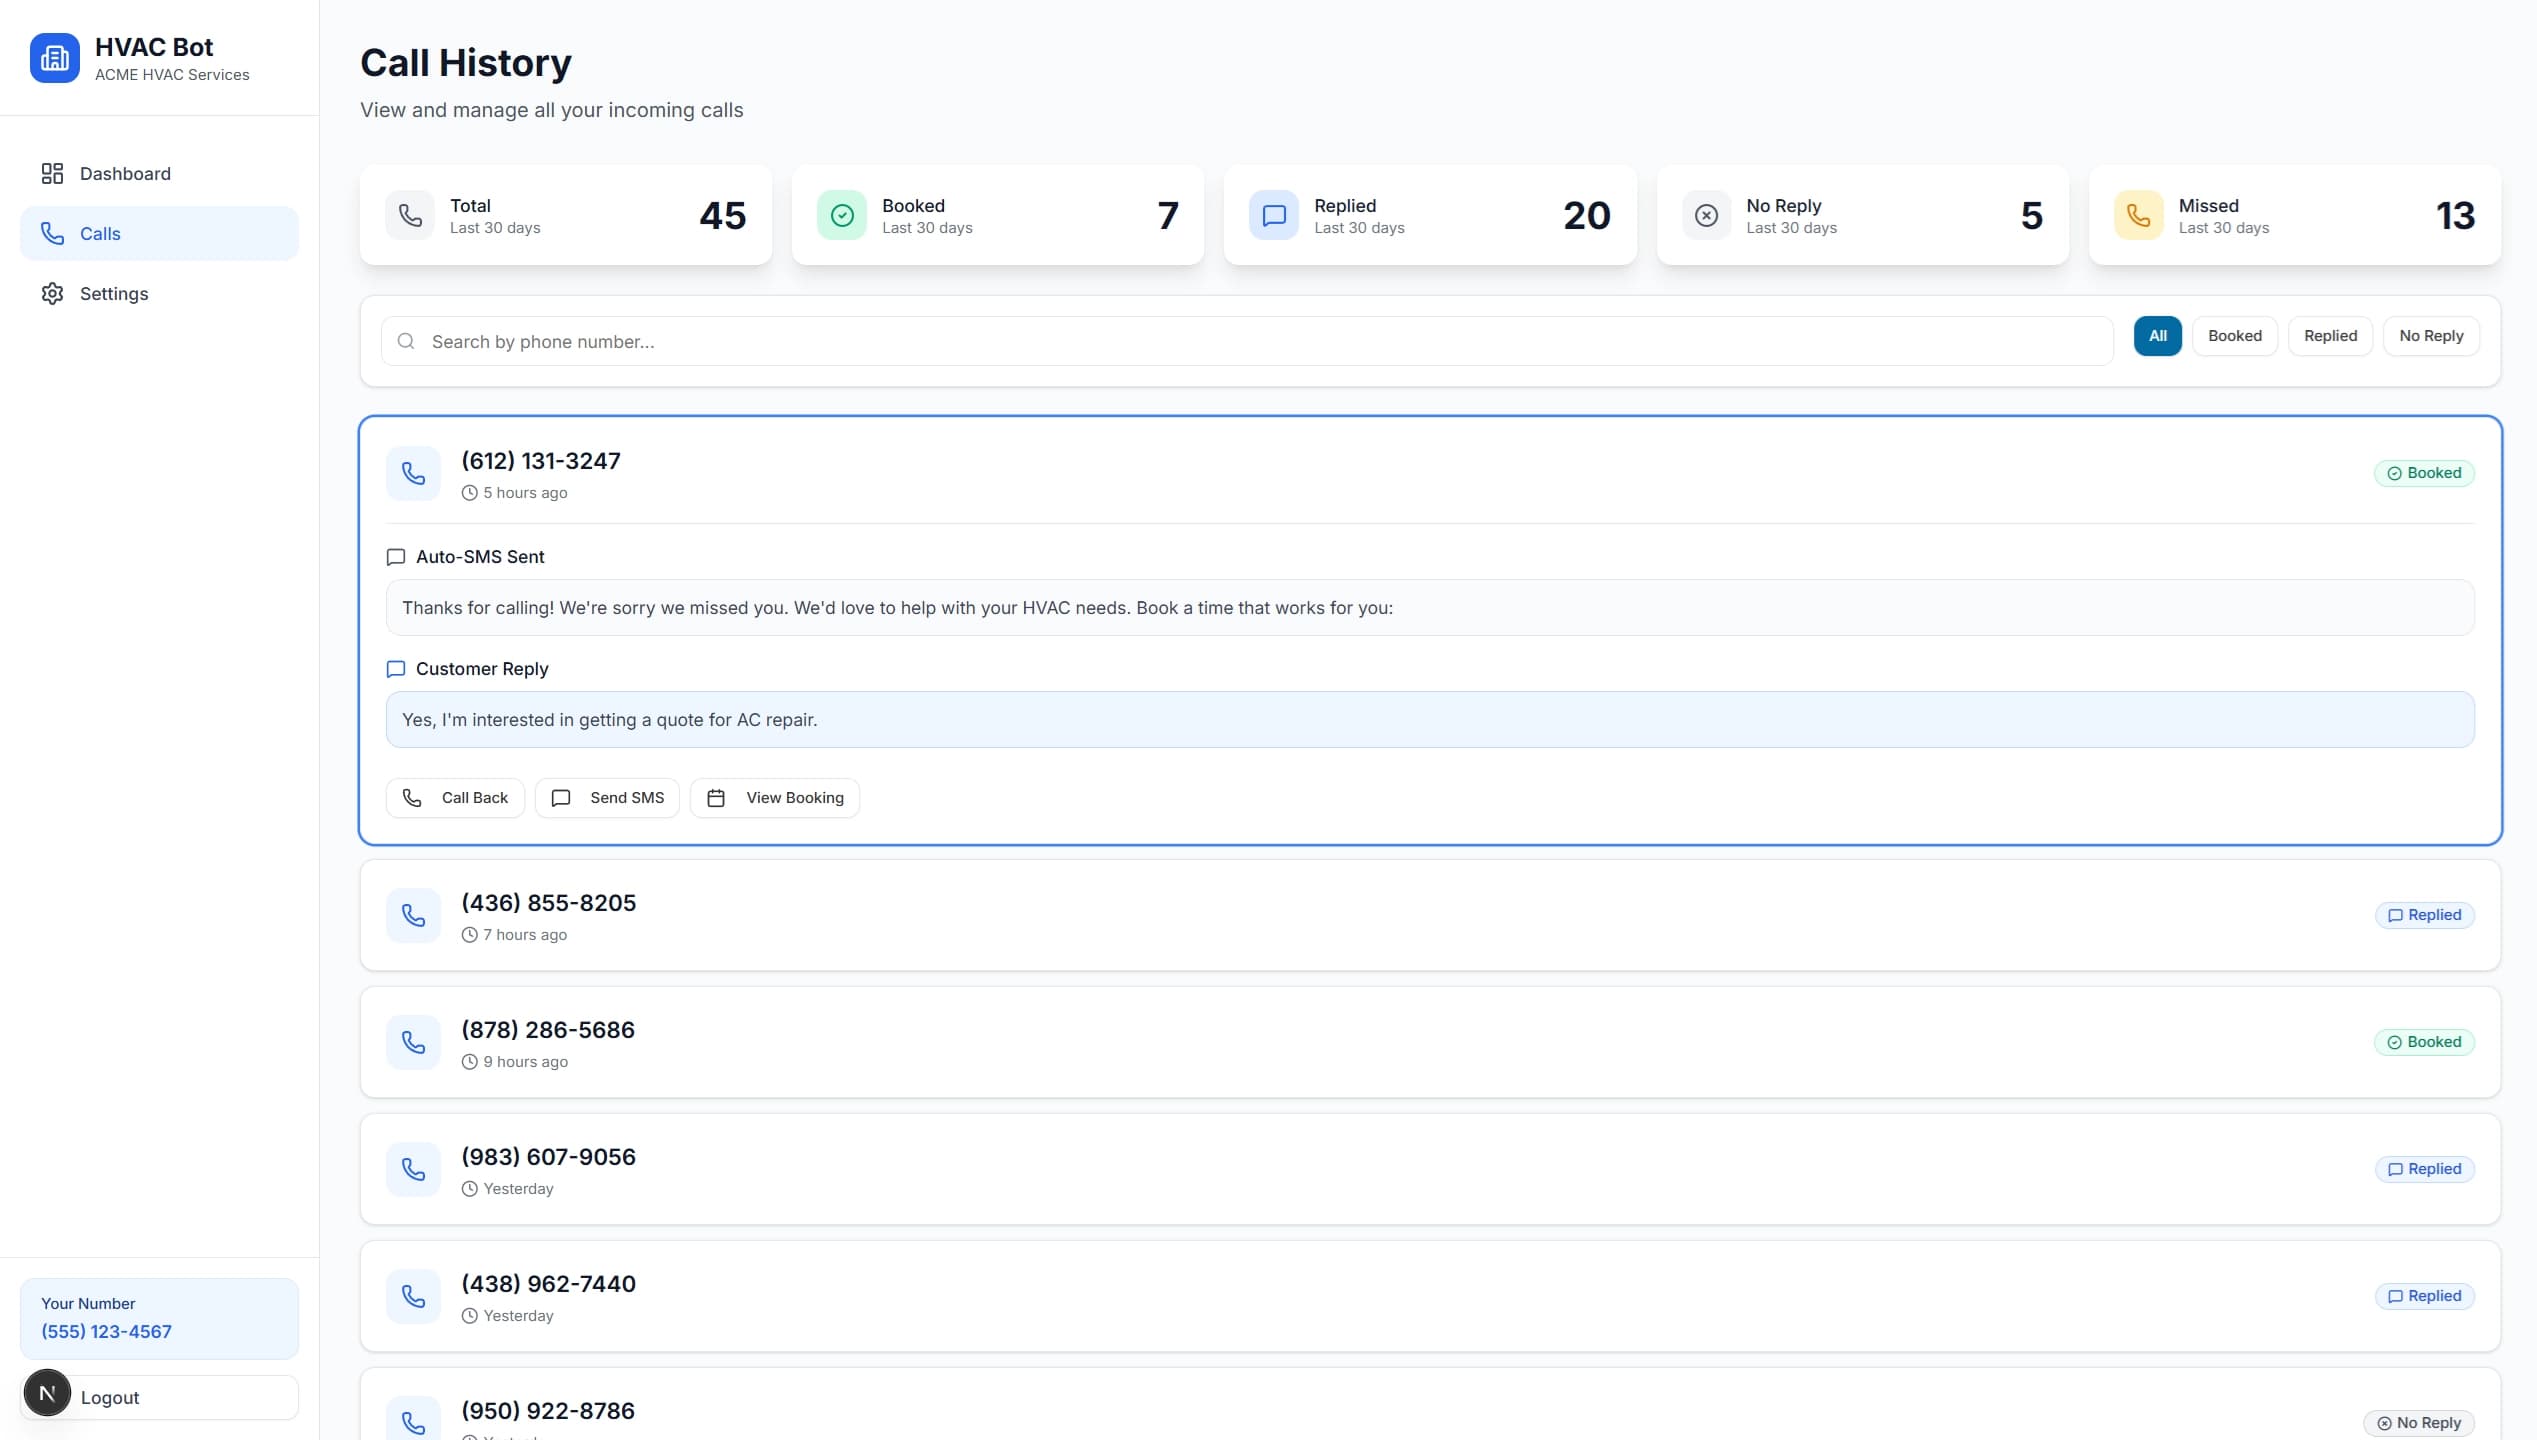Click the HVAC Bot logo icon
The image size is (2537, 1440).
point(54,57)
